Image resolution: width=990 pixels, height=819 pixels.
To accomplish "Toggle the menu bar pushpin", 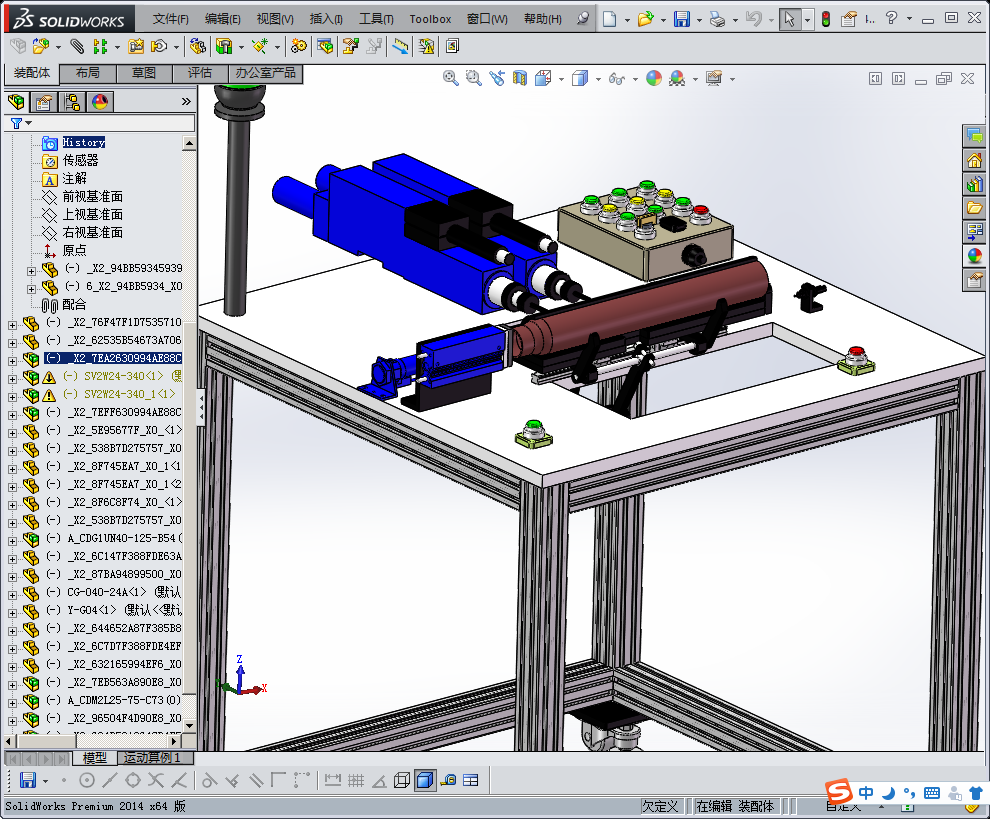I will [x=583, y=19].
